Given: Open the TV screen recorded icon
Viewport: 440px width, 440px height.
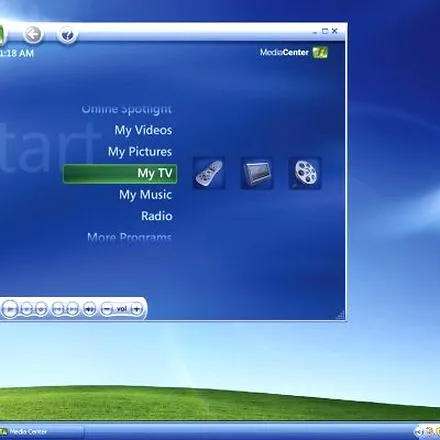Looking at the screenshot, I should click(257, 173).
